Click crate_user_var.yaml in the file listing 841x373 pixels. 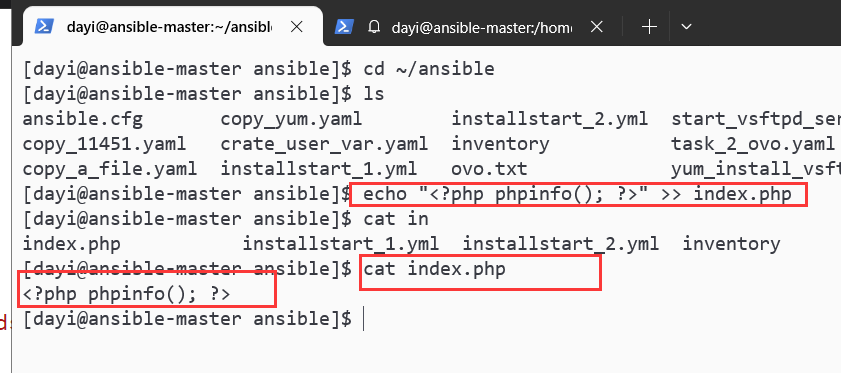point(324,144)
